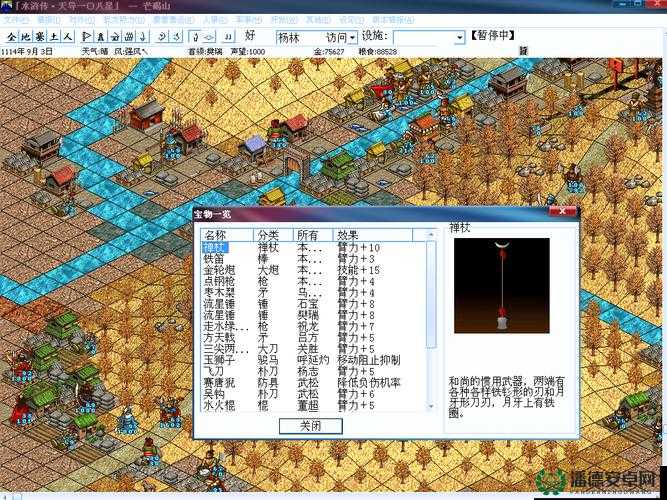Click the 呼延灼 owner cell
Image resolution: width=667 pixels, height=500 pixels.
tap(314, 360)
